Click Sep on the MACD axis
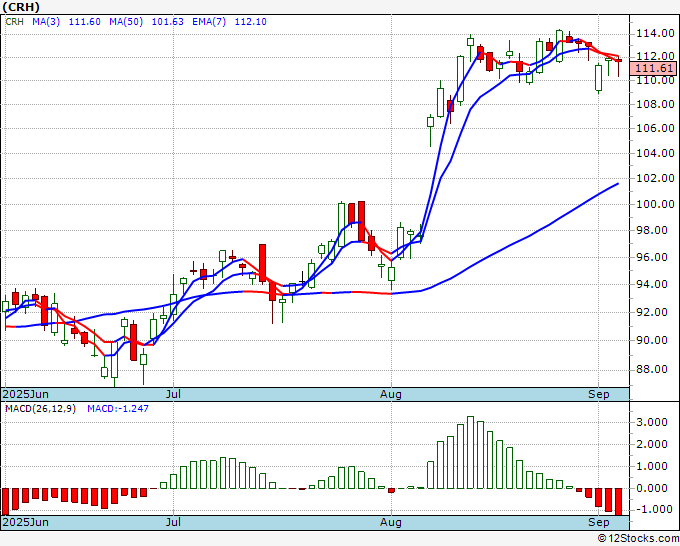The width and height of the screenshot is (680, 546). (x=599, y=522)
